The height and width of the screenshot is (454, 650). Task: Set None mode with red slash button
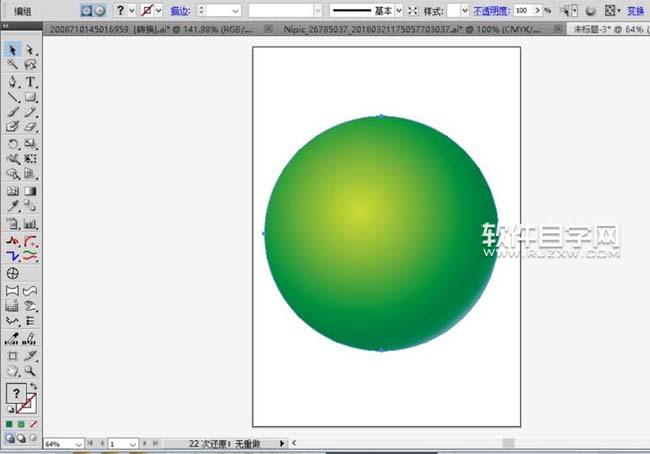click(34, 424)
